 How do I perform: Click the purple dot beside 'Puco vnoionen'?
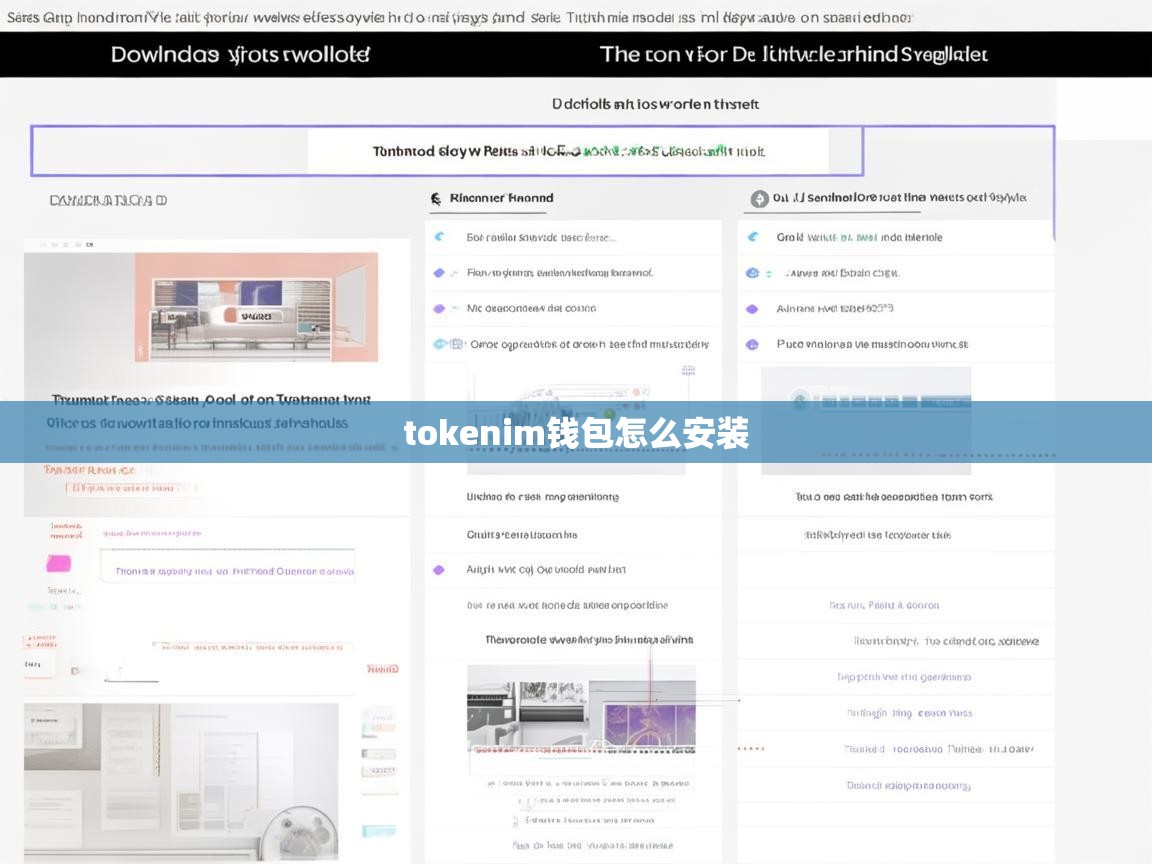coord(752,344)
